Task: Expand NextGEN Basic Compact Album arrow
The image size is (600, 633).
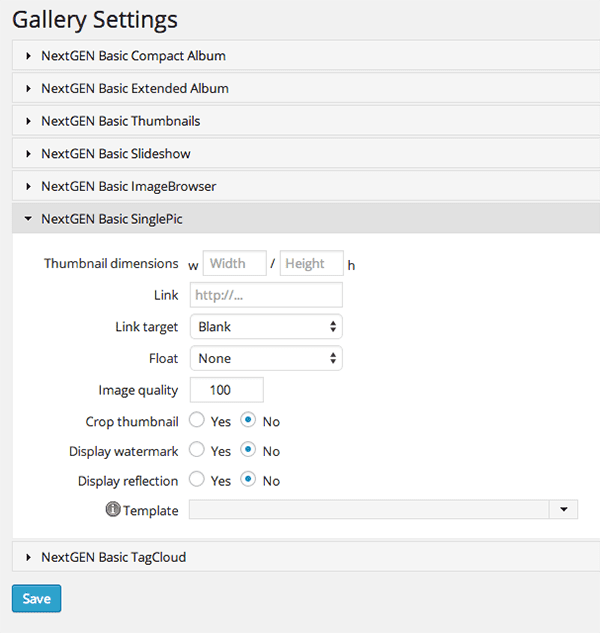Action: point(28,56)
